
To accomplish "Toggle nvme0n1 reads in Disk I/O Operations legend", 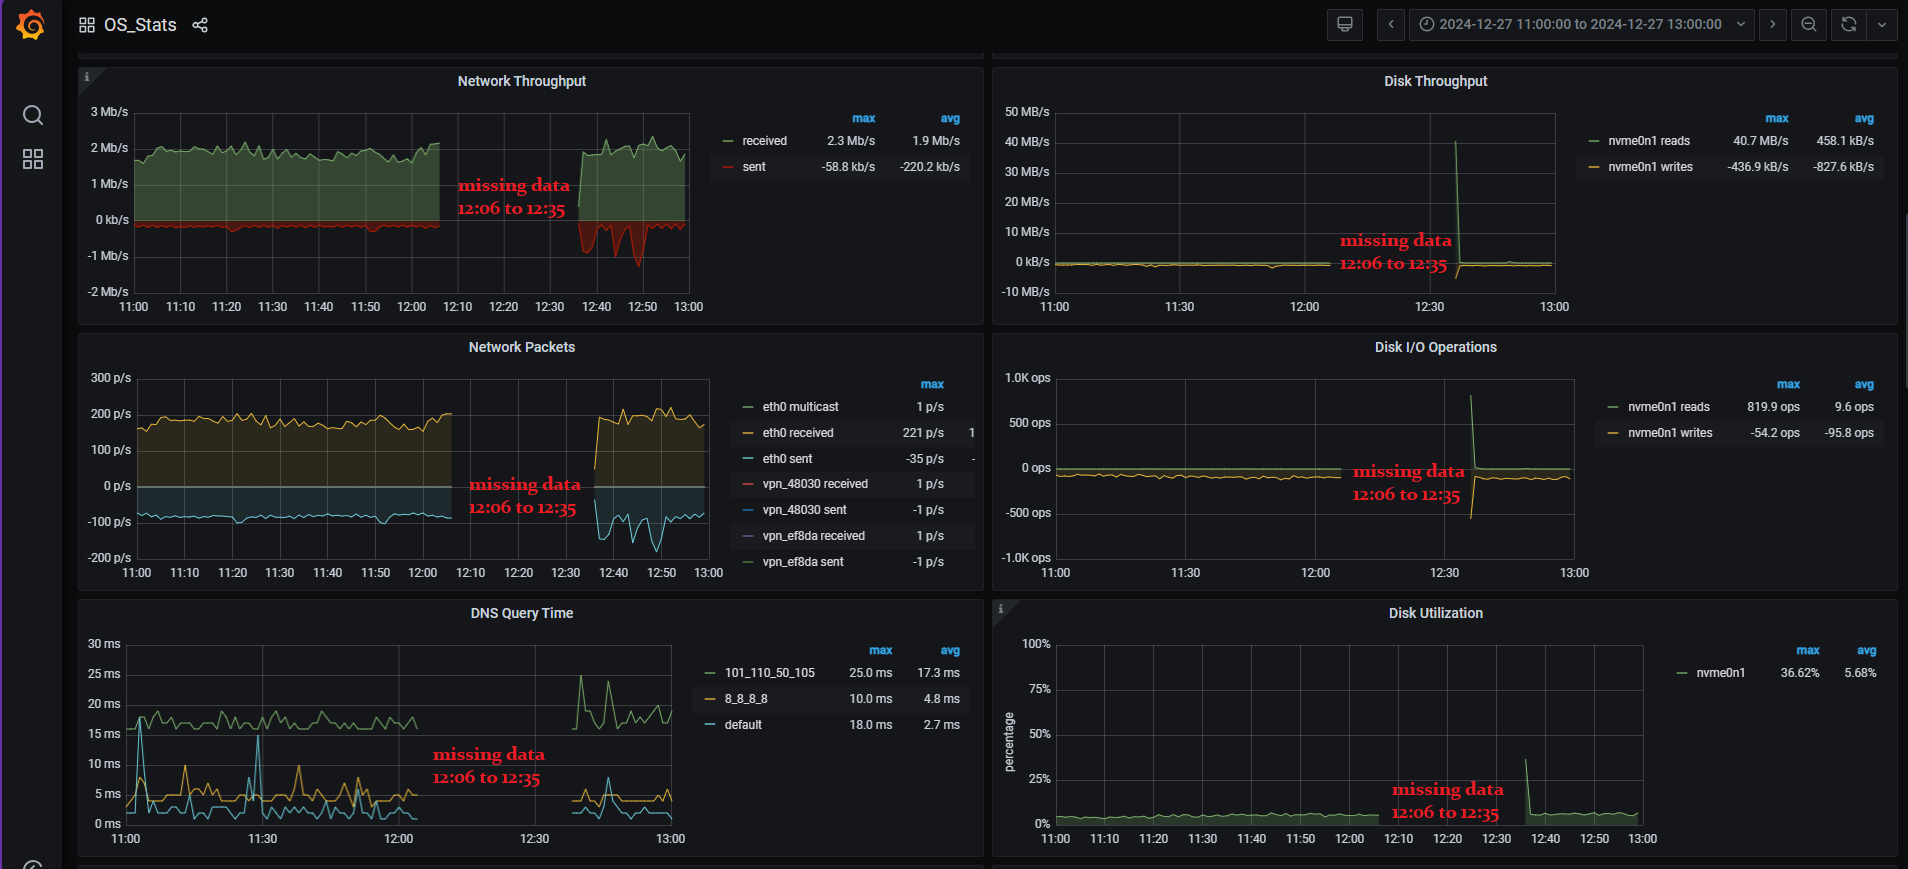I will point(1668,407).
